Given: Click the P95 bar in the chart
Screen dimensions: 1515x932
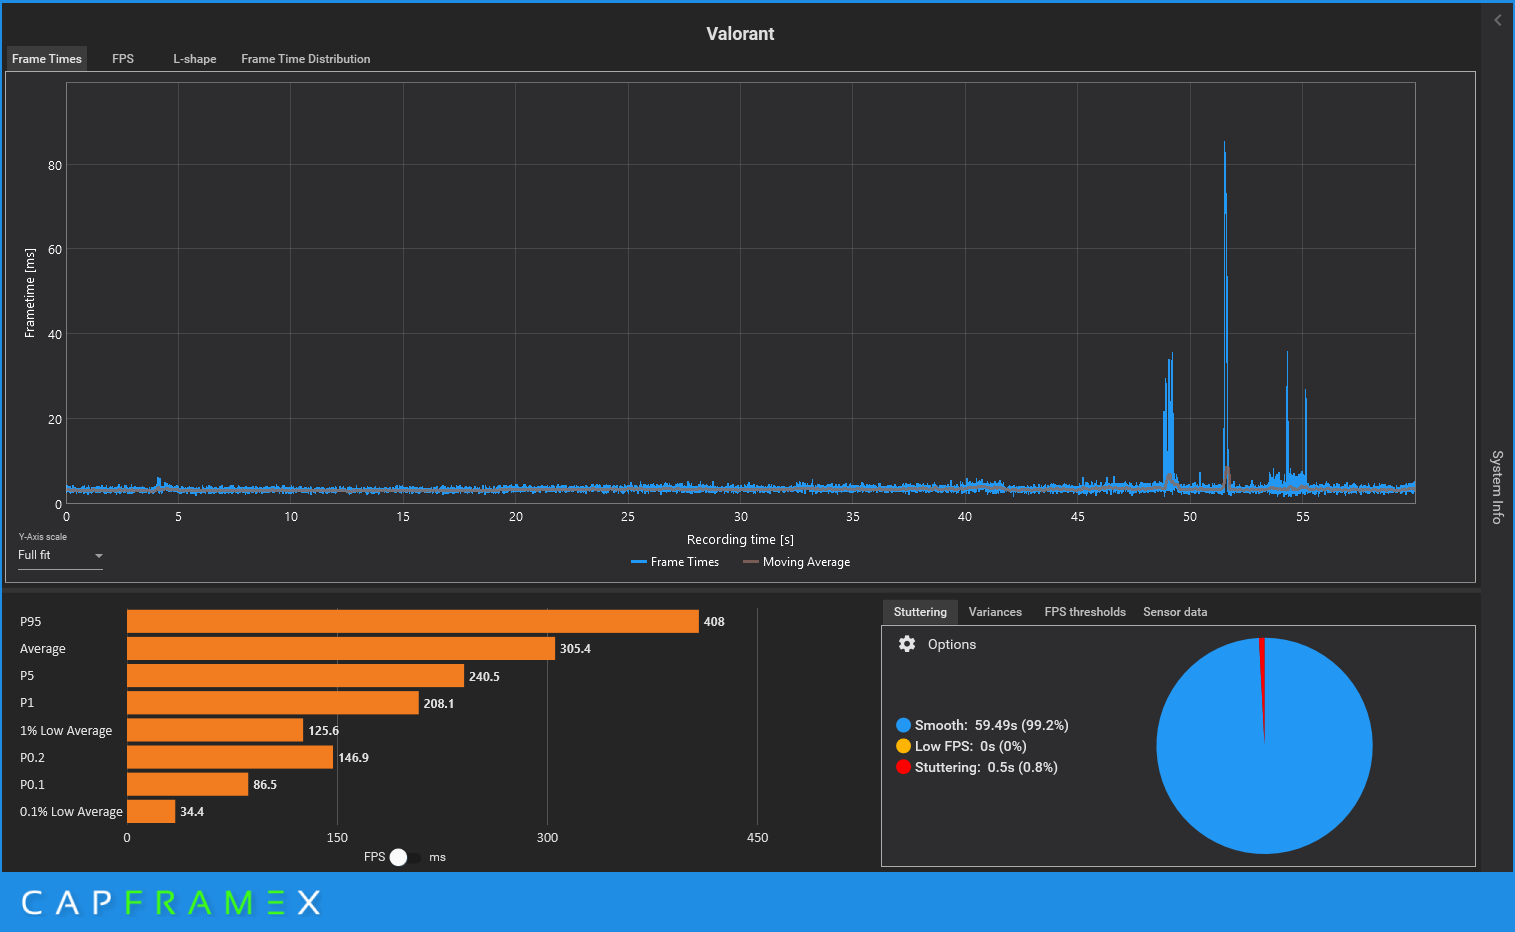Looking at the screenshot, I should (412, 621).
